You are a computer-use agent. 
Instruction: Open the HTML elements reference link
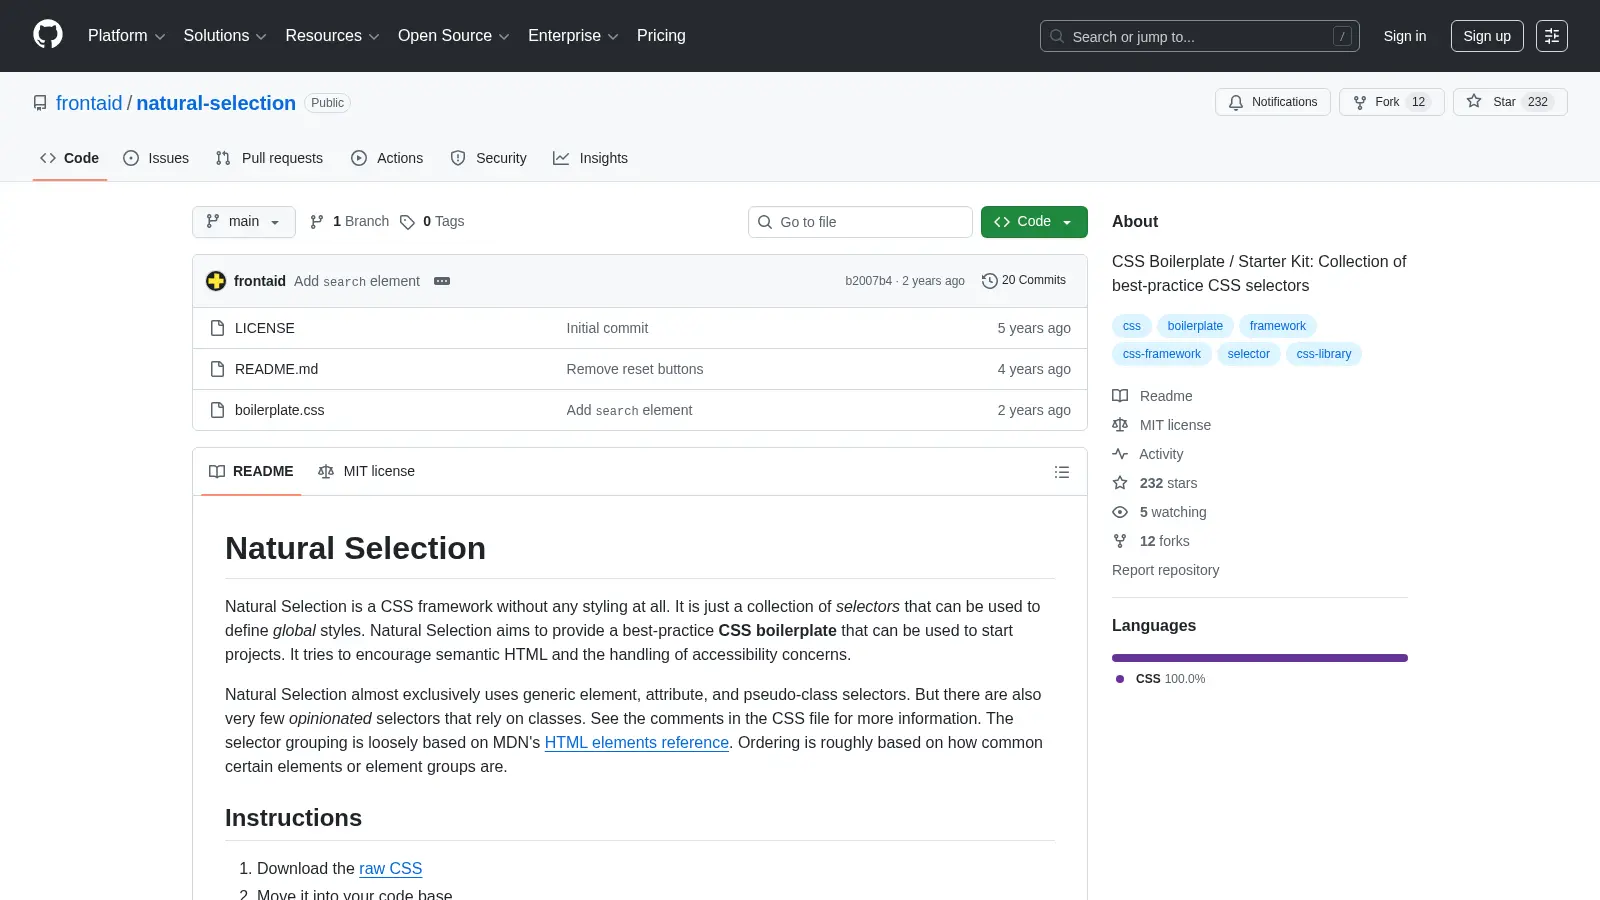click(637, 743)
